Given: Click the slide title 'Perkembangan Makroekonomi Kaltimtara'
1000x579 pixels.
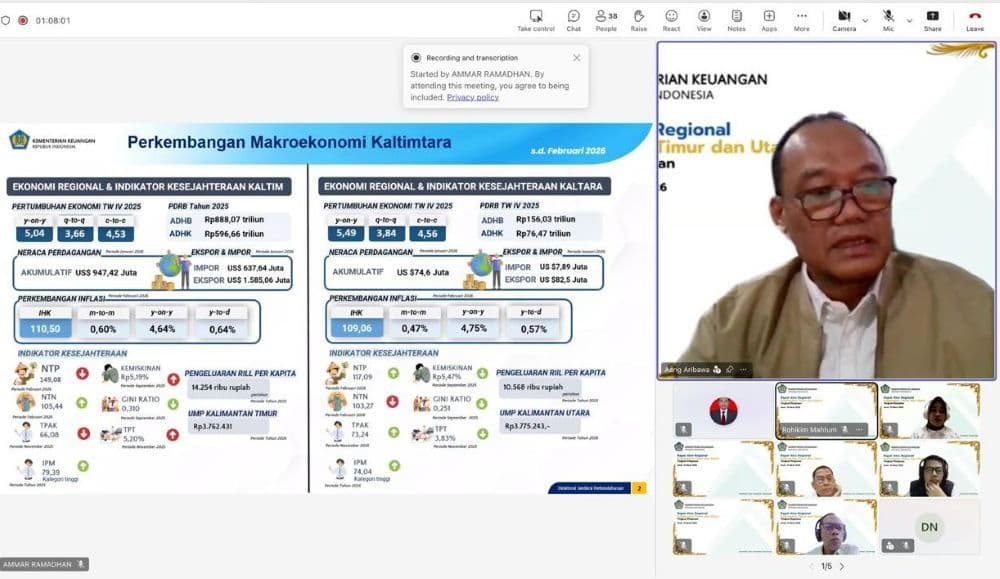Looking at the screenshot, I should 289,142.
